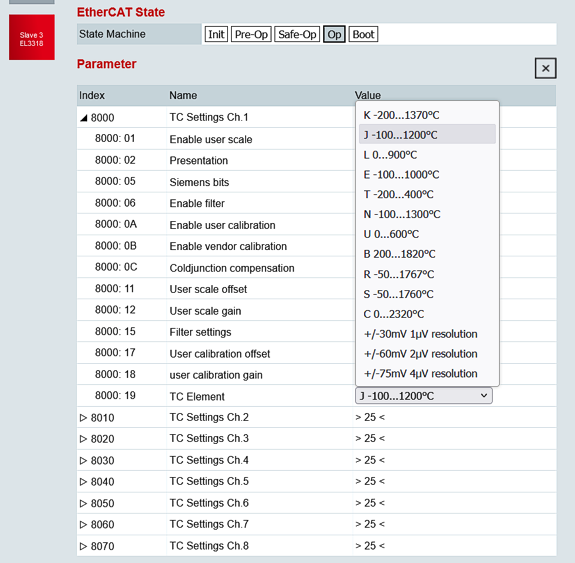Set state machine to Pre-Op
The width and height of the screenshot is (575, 563).
[251, 34]
